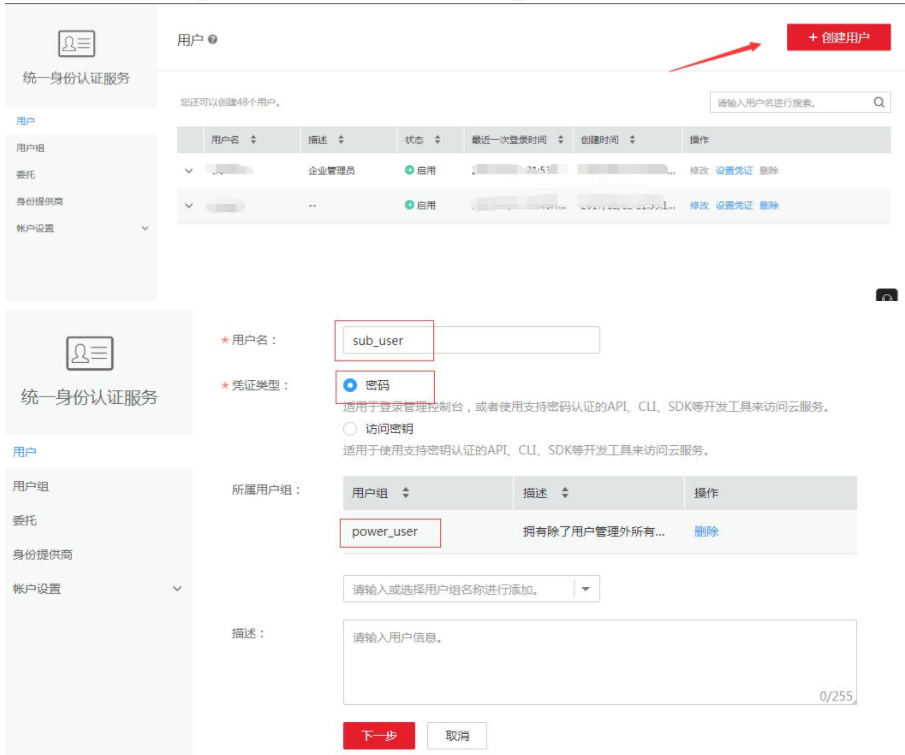Click the search magnifier icon
The height and width of the screenshot is (755, 905).
(x=878, y=102)
